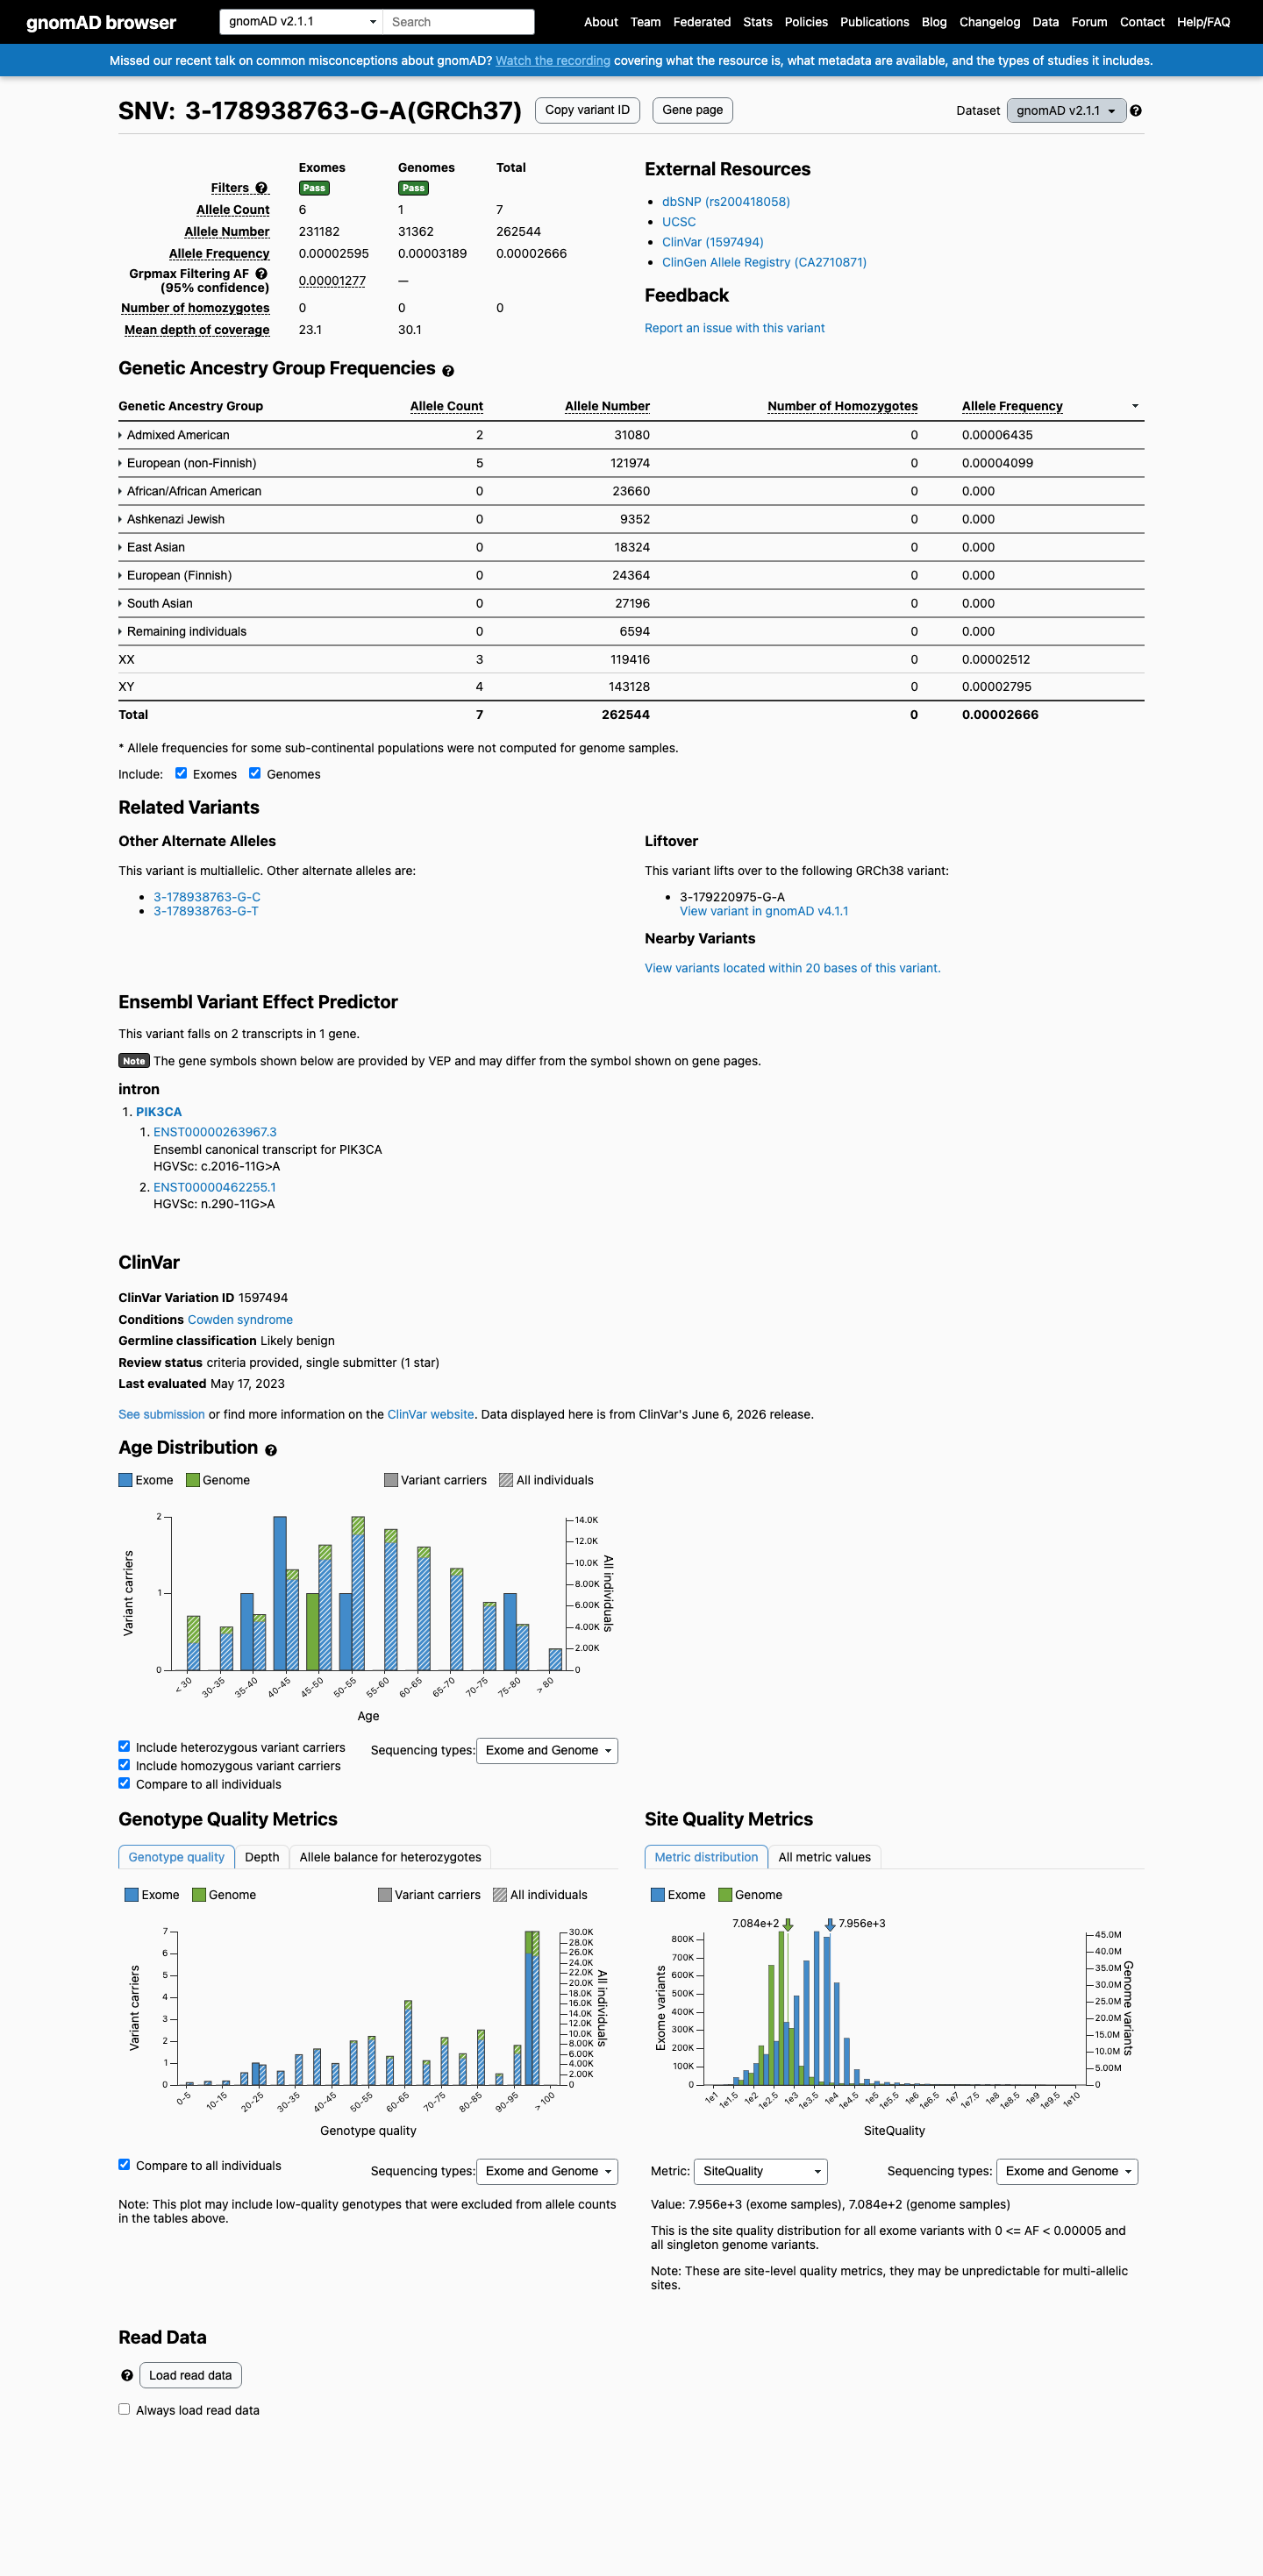Screen dimensions: 1263x2576
Task: Click the 7.084e+2 genome marker arrow
Action: coord(788,1924)
